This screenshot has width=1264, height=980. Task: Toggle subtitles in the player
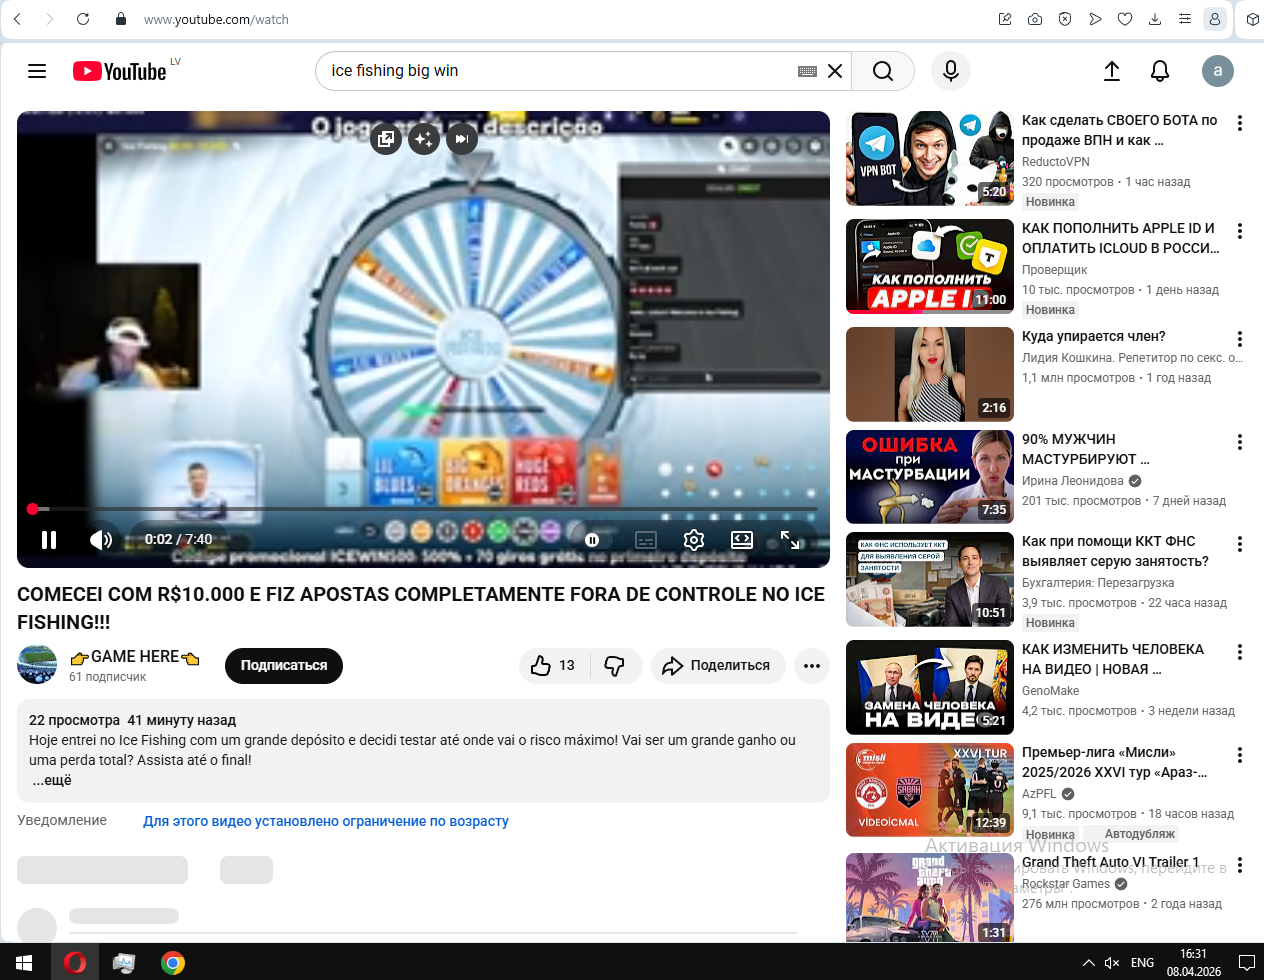pyautogui.click(x=646, y=540)
